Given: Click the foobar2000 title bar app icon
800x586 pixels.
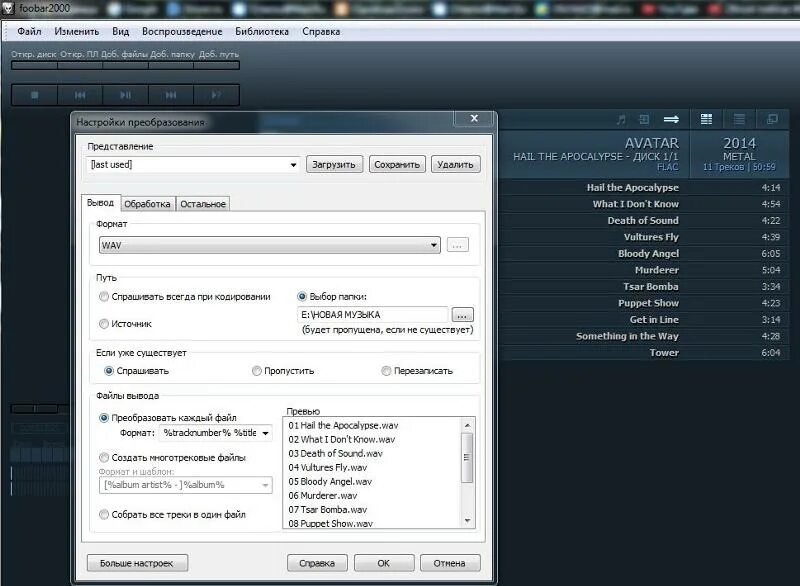Looking at the screenshot, I should [9, 8].
